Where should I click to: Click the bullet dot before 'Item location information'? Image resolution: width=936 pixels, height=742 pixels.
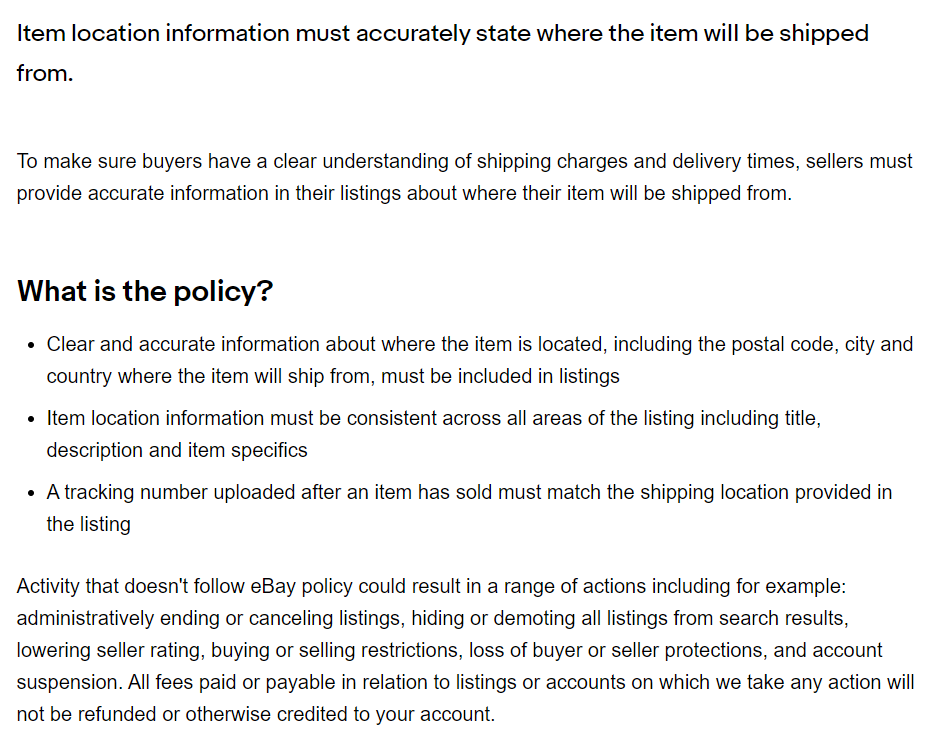(32, 419)
